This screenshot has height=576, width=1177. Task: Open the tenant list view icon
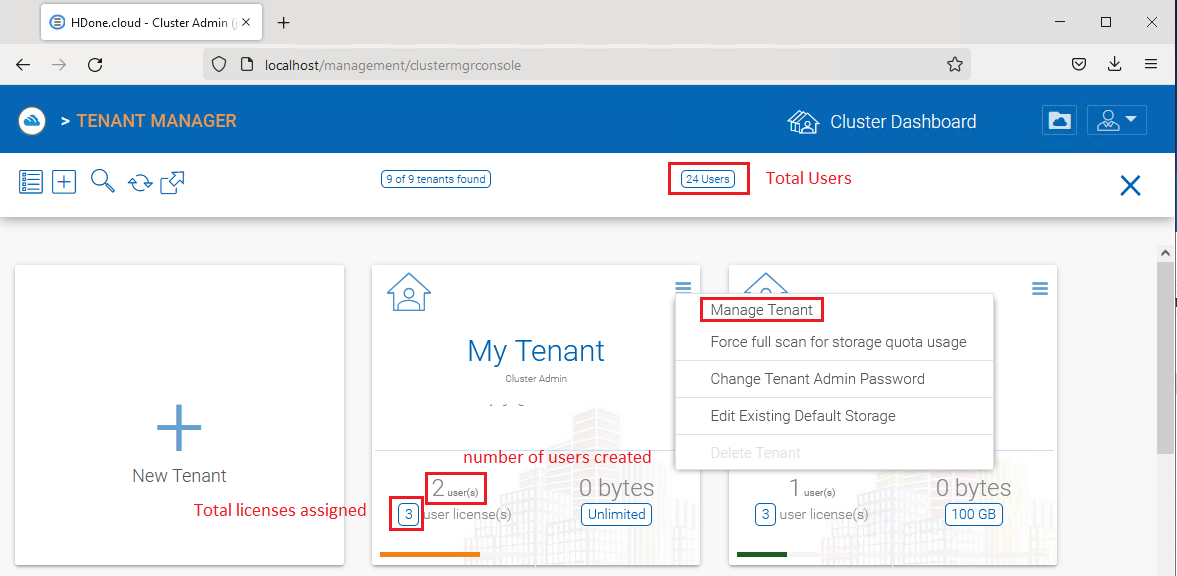pyautogui.click(x=30, y=181)
